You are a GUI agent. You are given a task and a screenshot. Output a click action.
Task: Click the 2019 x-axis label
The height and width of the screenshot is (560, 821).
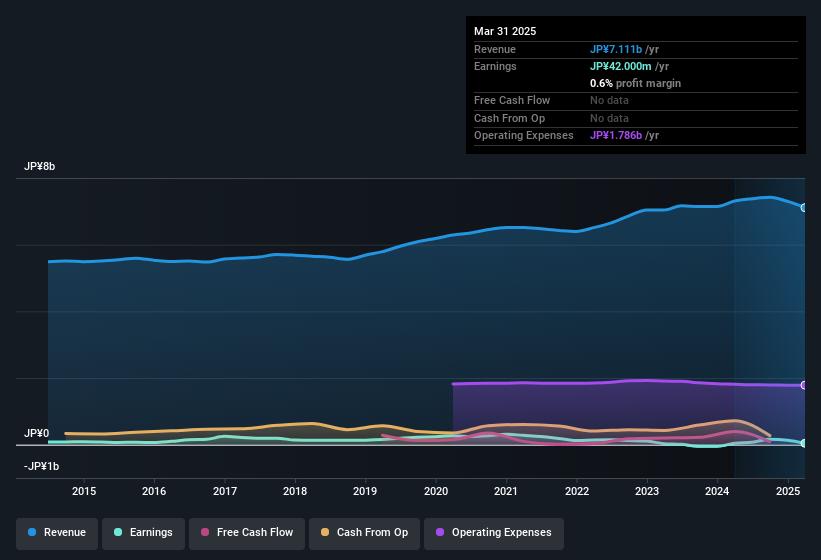click(365, 491)
